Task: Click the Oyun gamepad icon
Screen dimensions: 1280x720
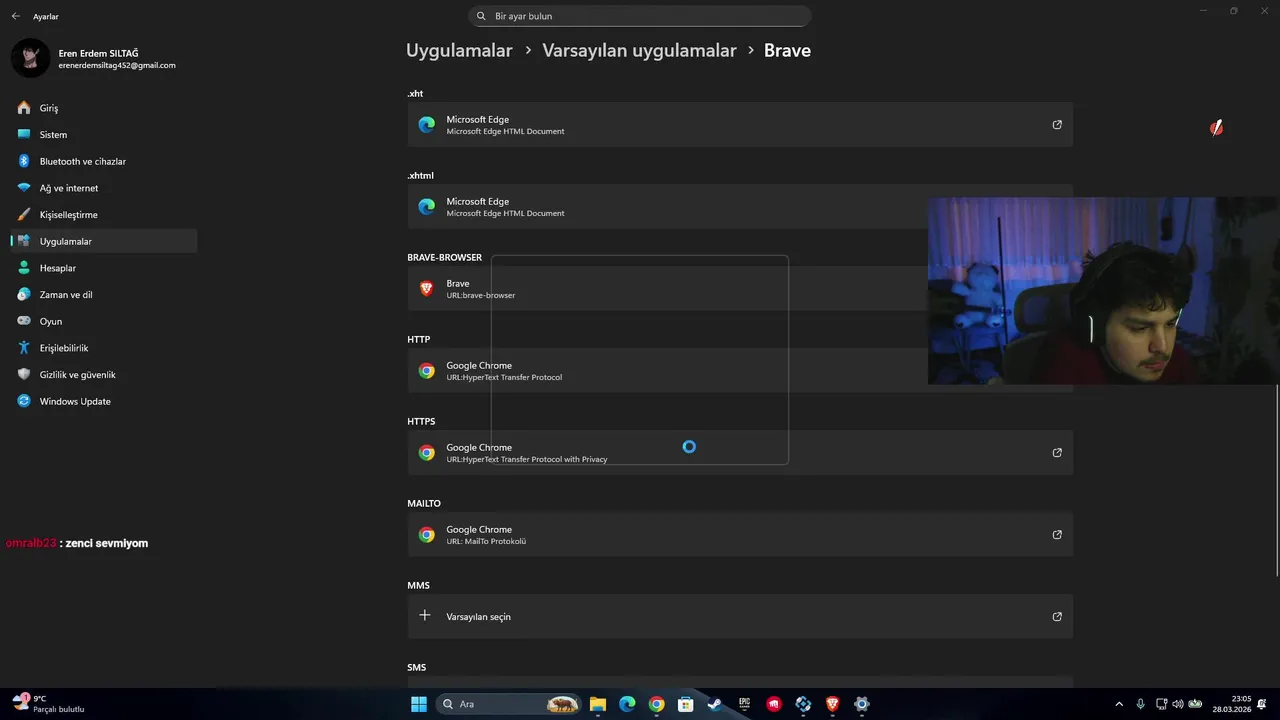Action: (24, 321)
